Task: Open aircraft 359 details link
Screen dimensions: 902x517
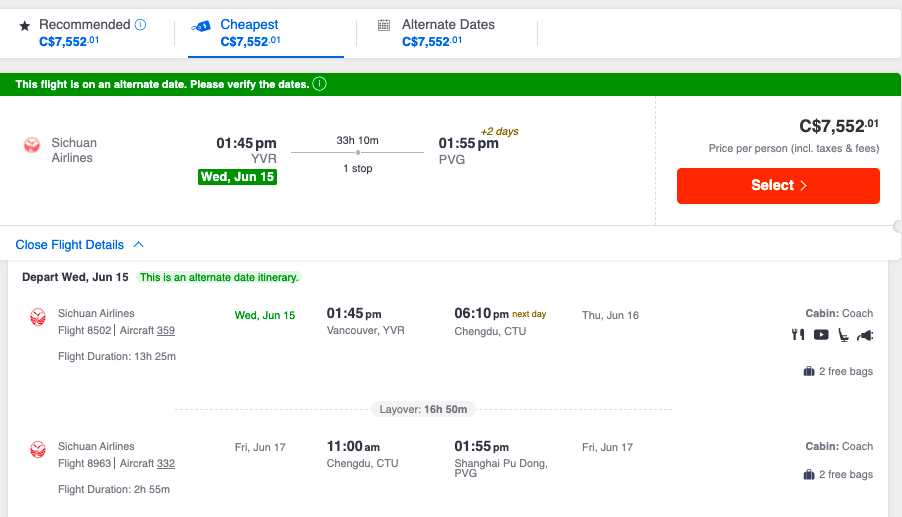Action: coord(166,331)
